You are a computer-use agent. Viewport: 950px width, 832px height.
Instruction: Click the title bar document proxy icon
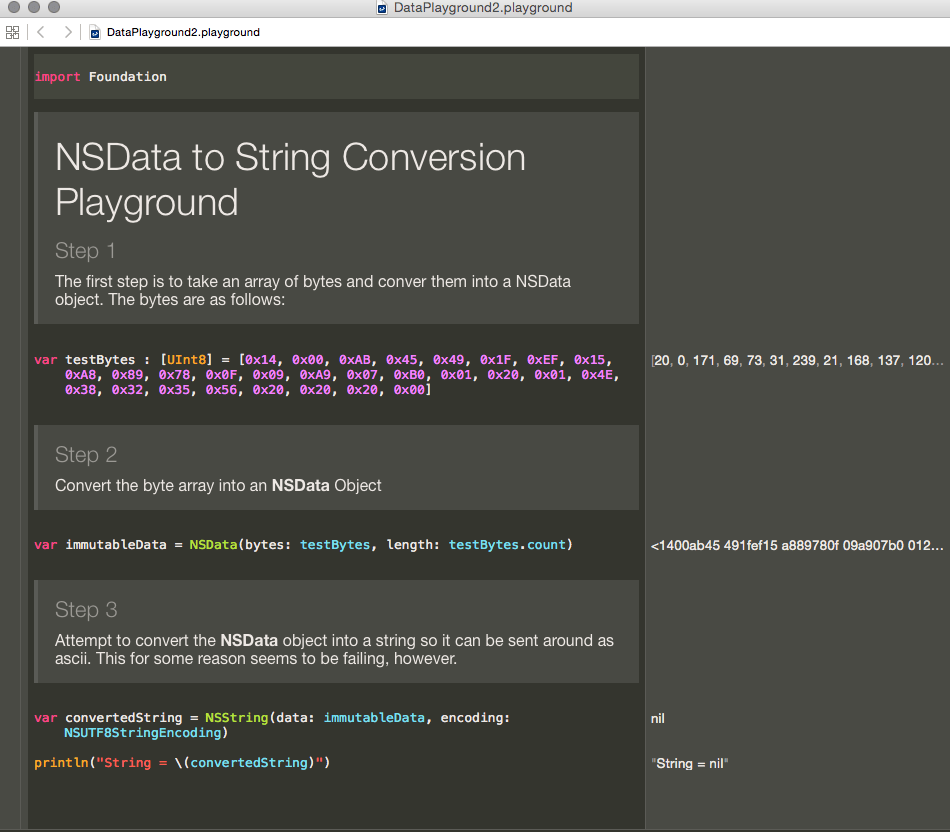[x=382, y=7]
